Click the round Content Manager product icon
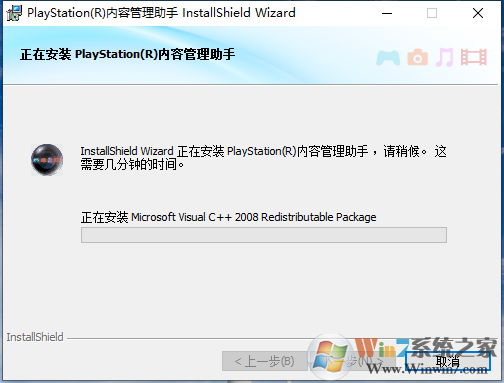The image size is (504, 383). click(x=47, y=160)
